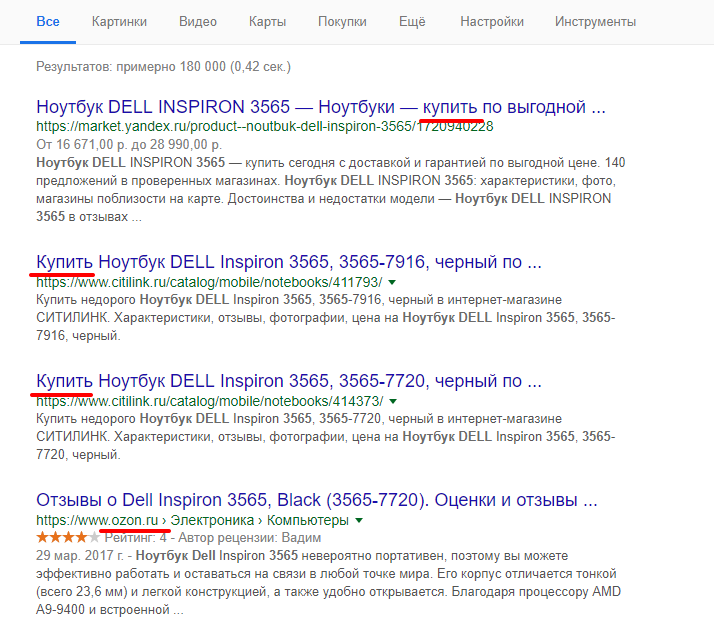Click the Инструменты button

[x=595, y=21]
